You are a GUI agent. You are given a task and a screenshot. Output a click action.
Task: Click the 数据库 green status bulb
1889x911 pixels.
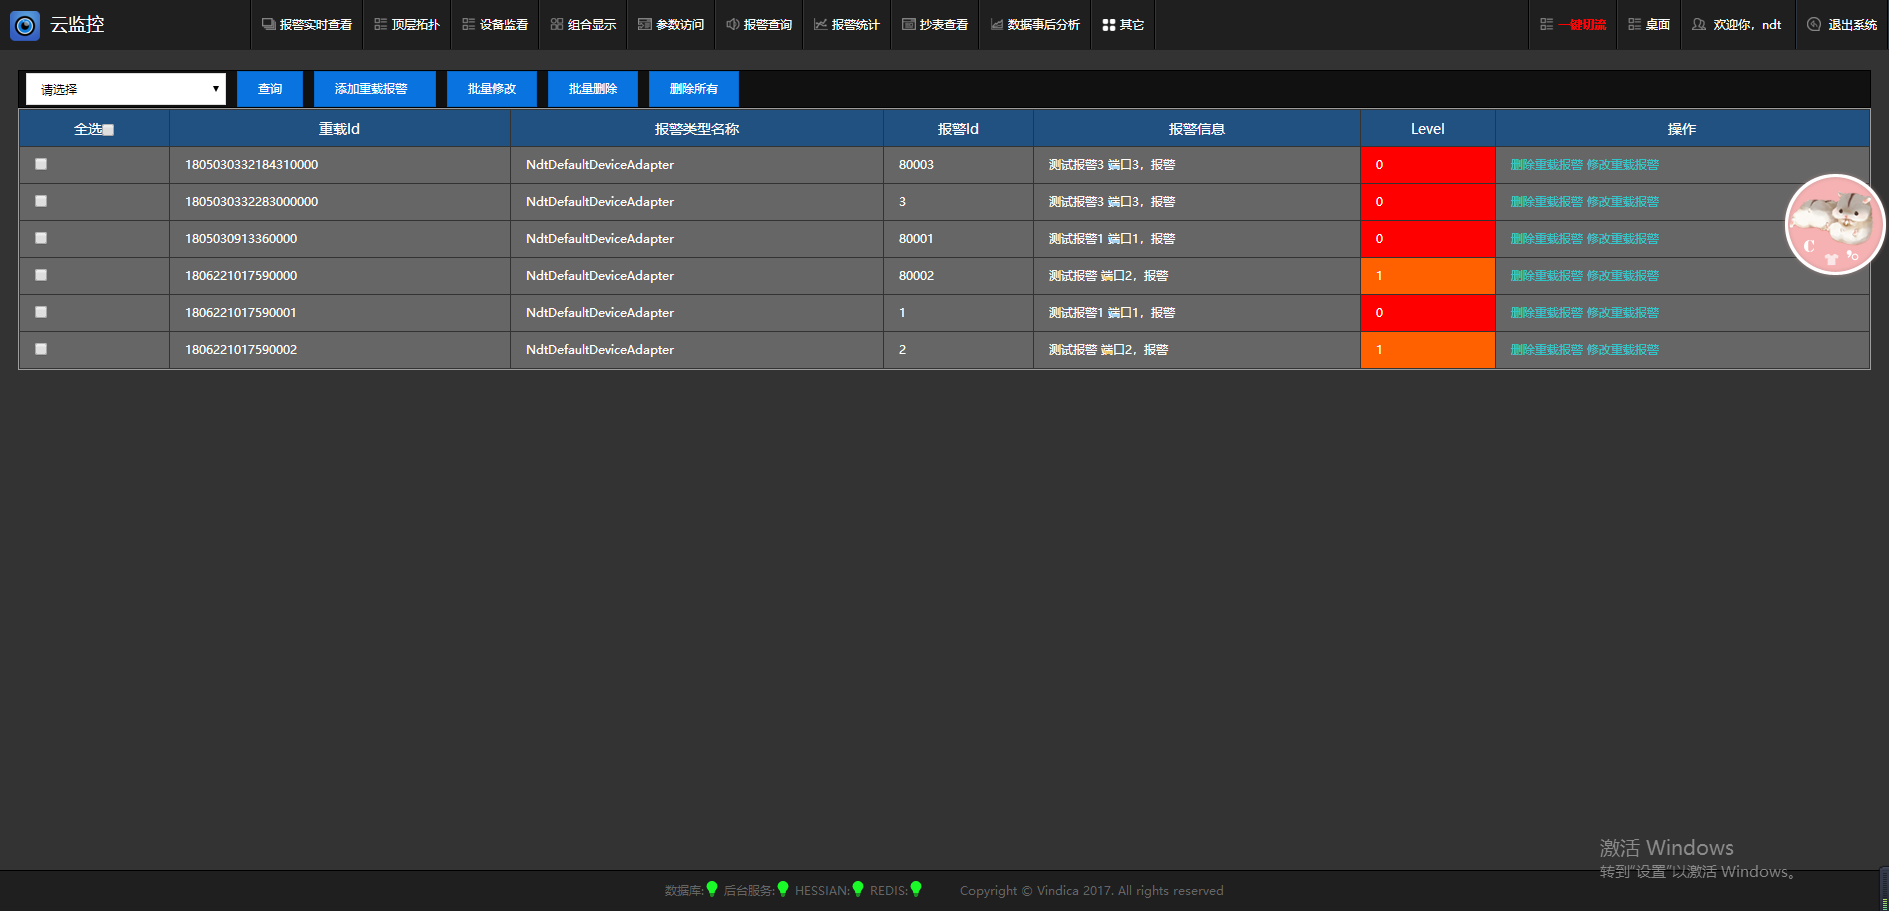(712, 889)
